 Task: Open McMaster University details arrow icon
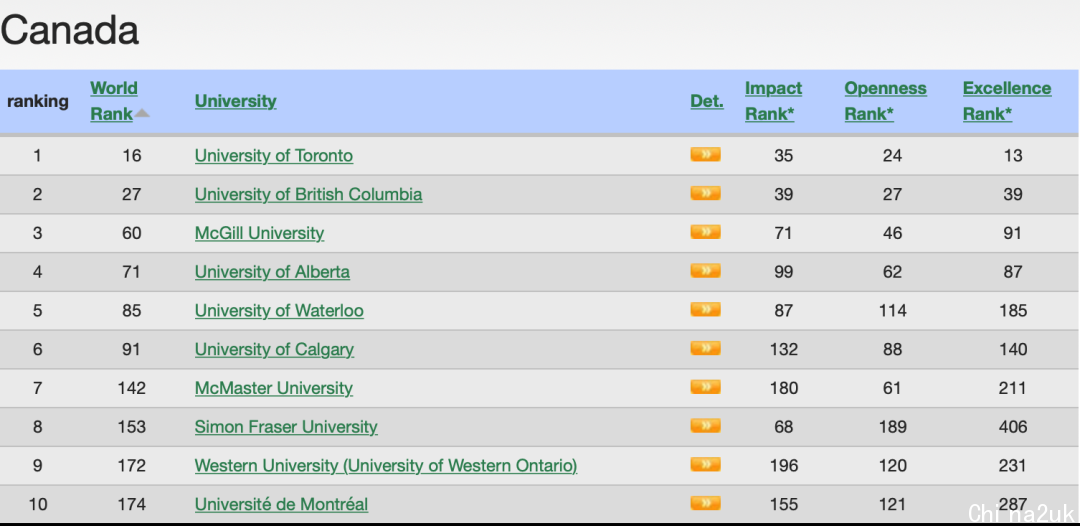[705, 387]
